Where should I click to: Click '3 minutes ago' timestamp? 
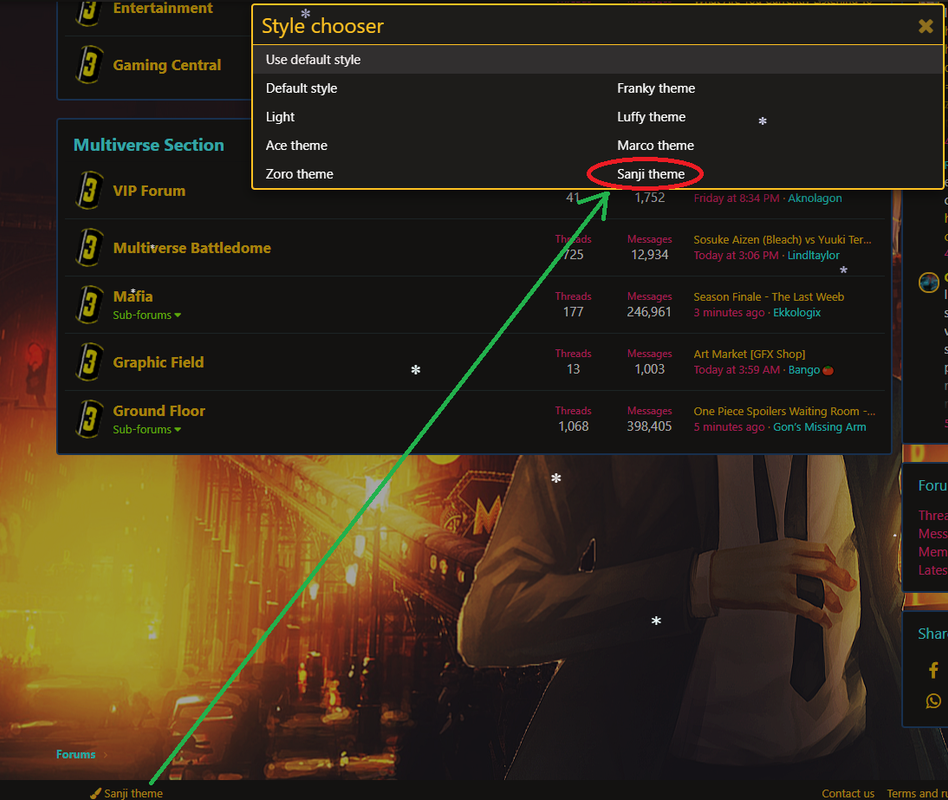729,313
